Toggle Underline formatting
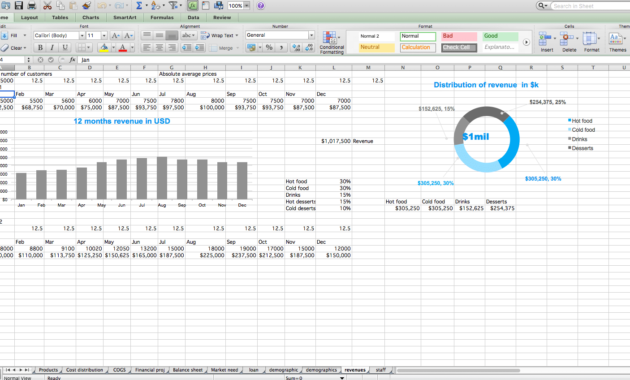Viewport: 630px width, 380px height. click(65, 47)
